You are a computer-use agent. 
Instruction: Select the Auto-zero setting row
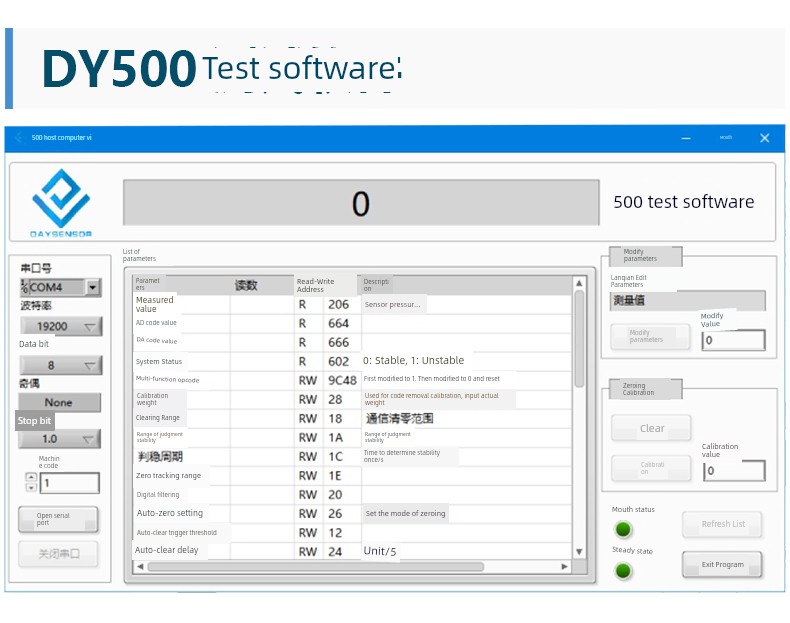tap(352, 514)
